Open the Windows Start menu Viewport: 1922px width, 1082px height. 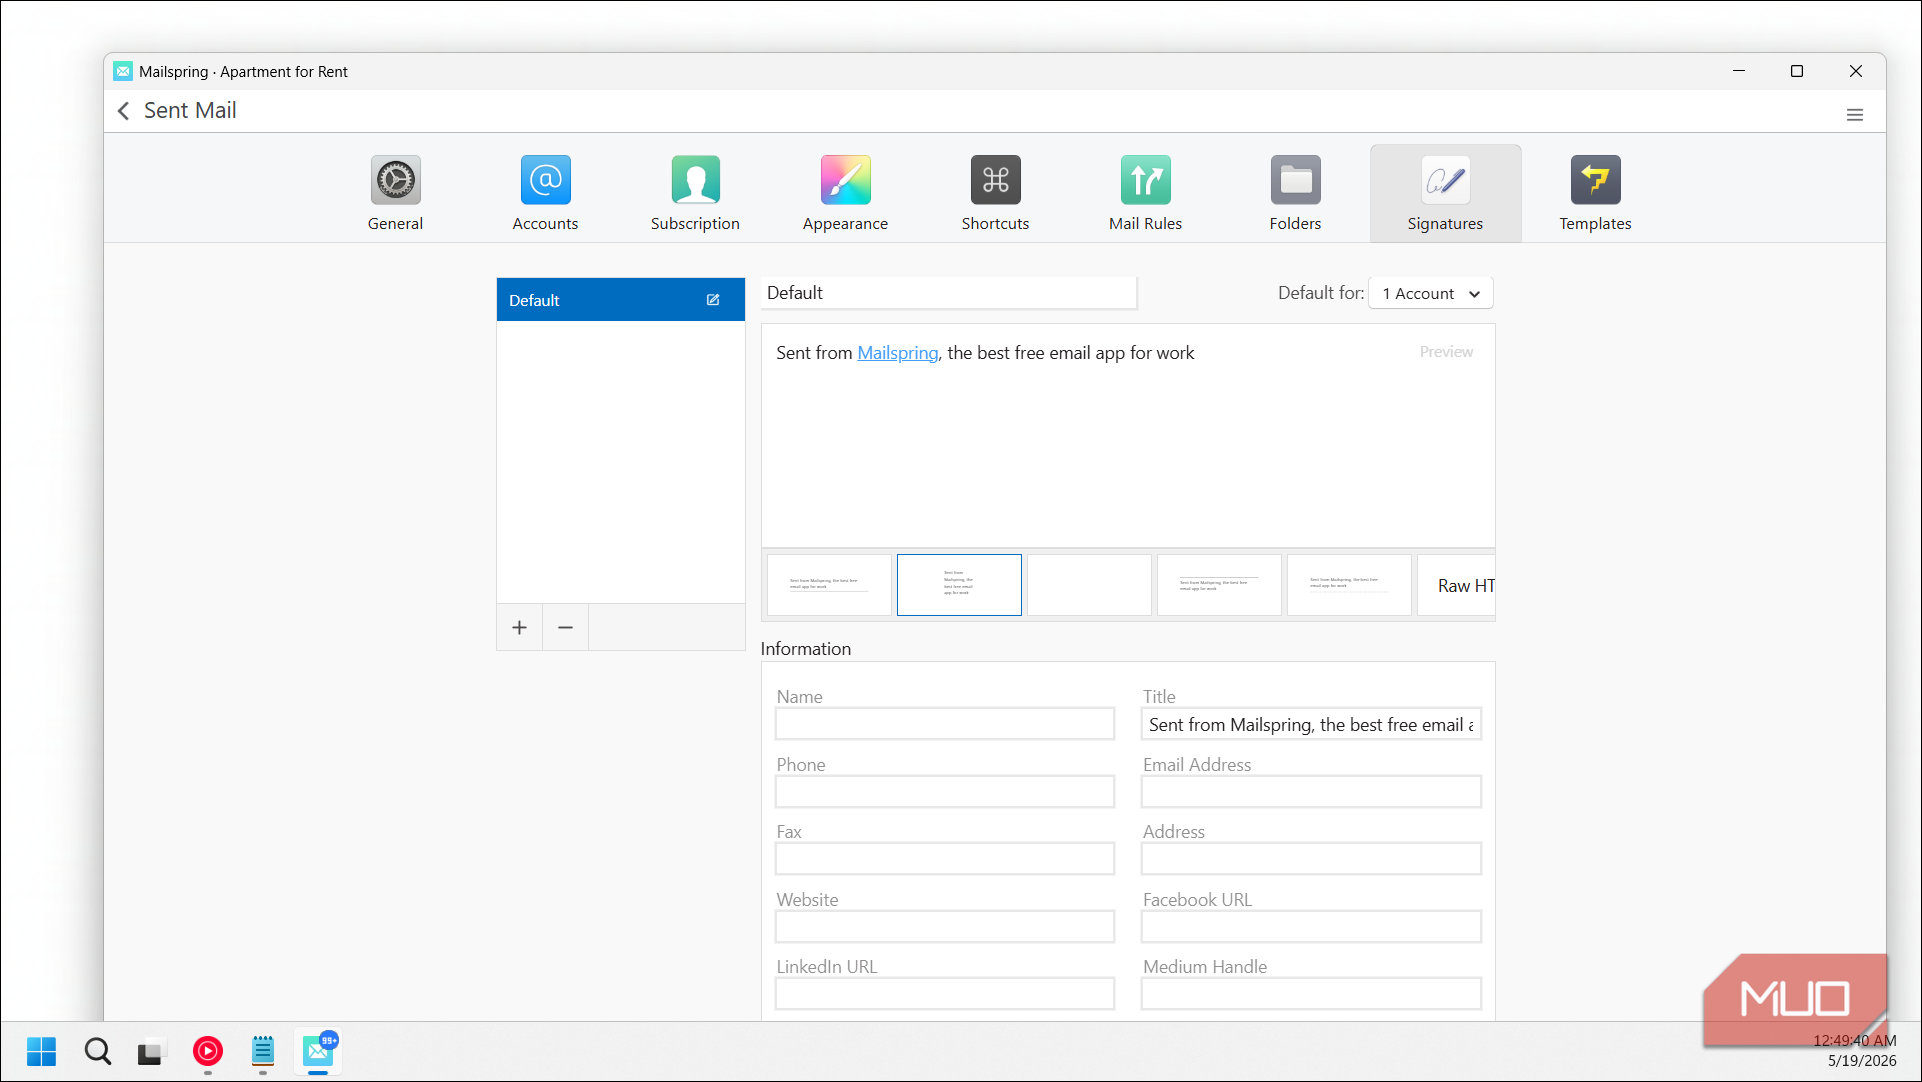click(41, 1051)
